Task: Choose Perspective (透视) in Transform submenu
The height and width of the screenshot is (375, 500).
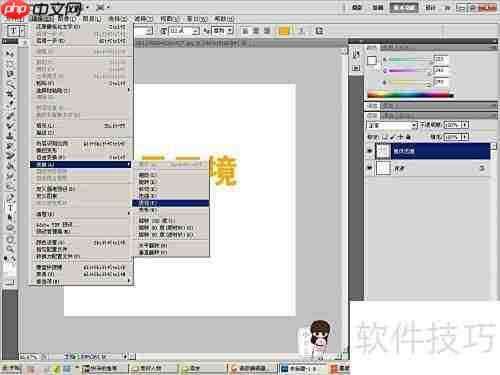Action: pyautogui.click(x=171, y=203)
